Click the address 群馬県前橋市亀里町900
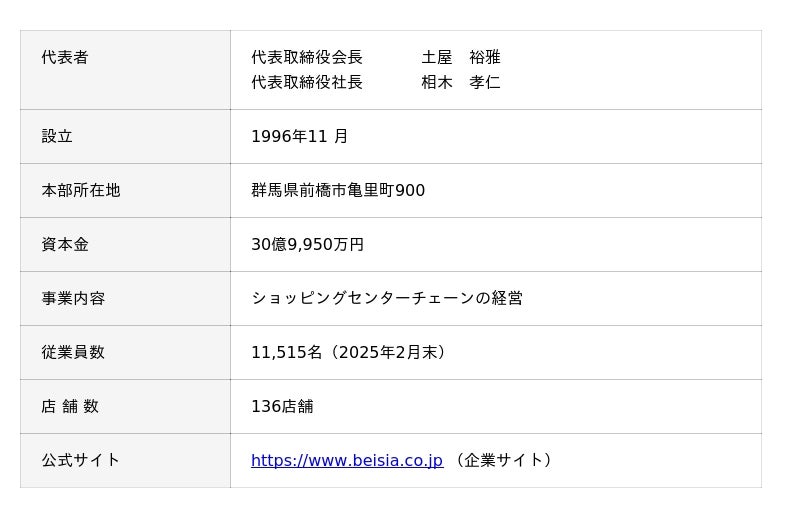 338,191
